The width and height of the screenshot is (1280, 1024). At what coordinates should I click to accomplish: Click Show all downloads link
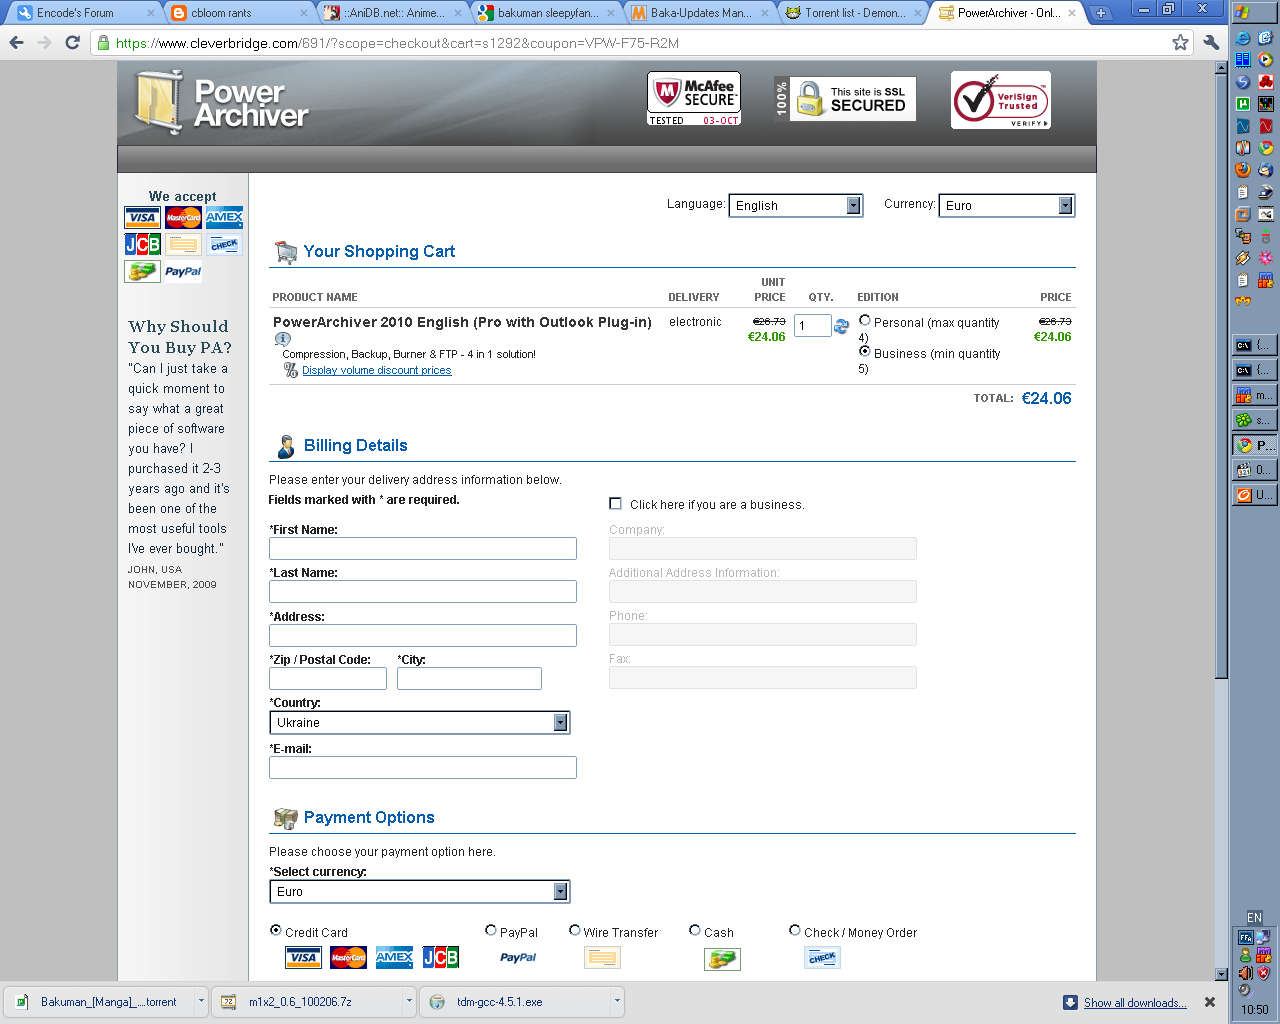pos(1135,1003)
